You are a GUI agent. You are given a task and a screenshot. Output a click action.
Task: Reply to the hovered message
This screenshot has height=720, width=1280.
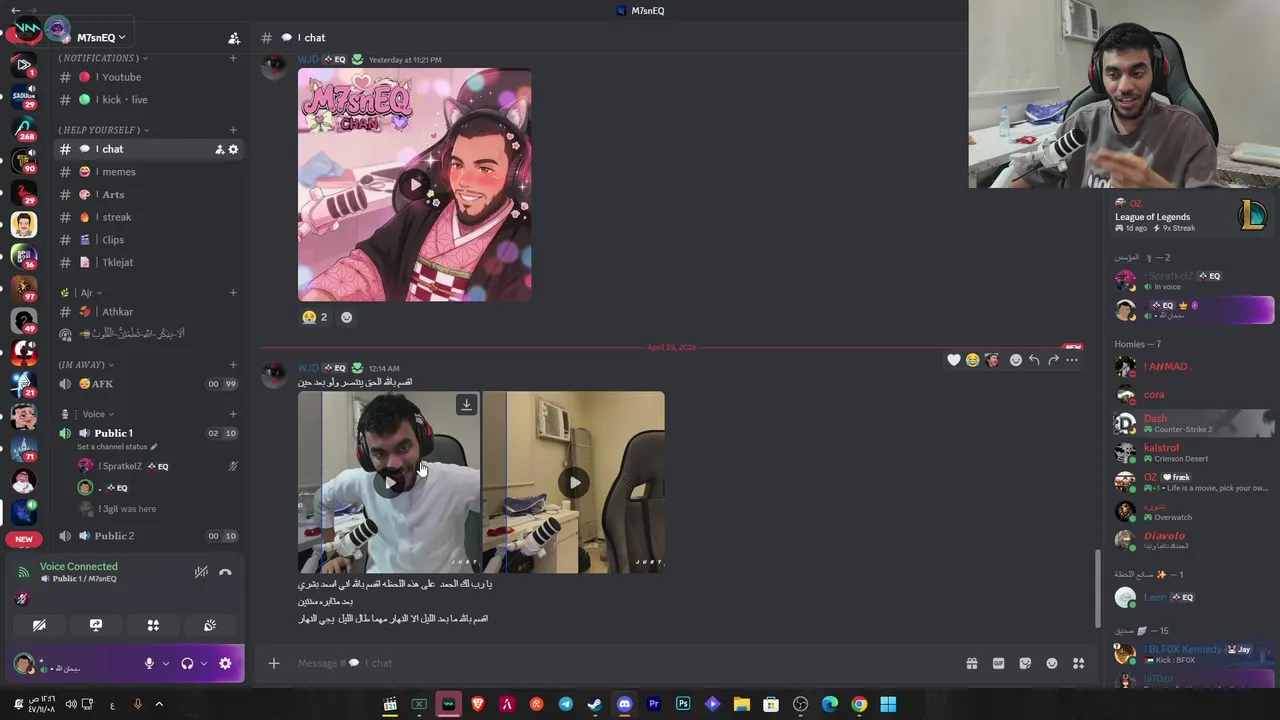tap(1034, 360)
